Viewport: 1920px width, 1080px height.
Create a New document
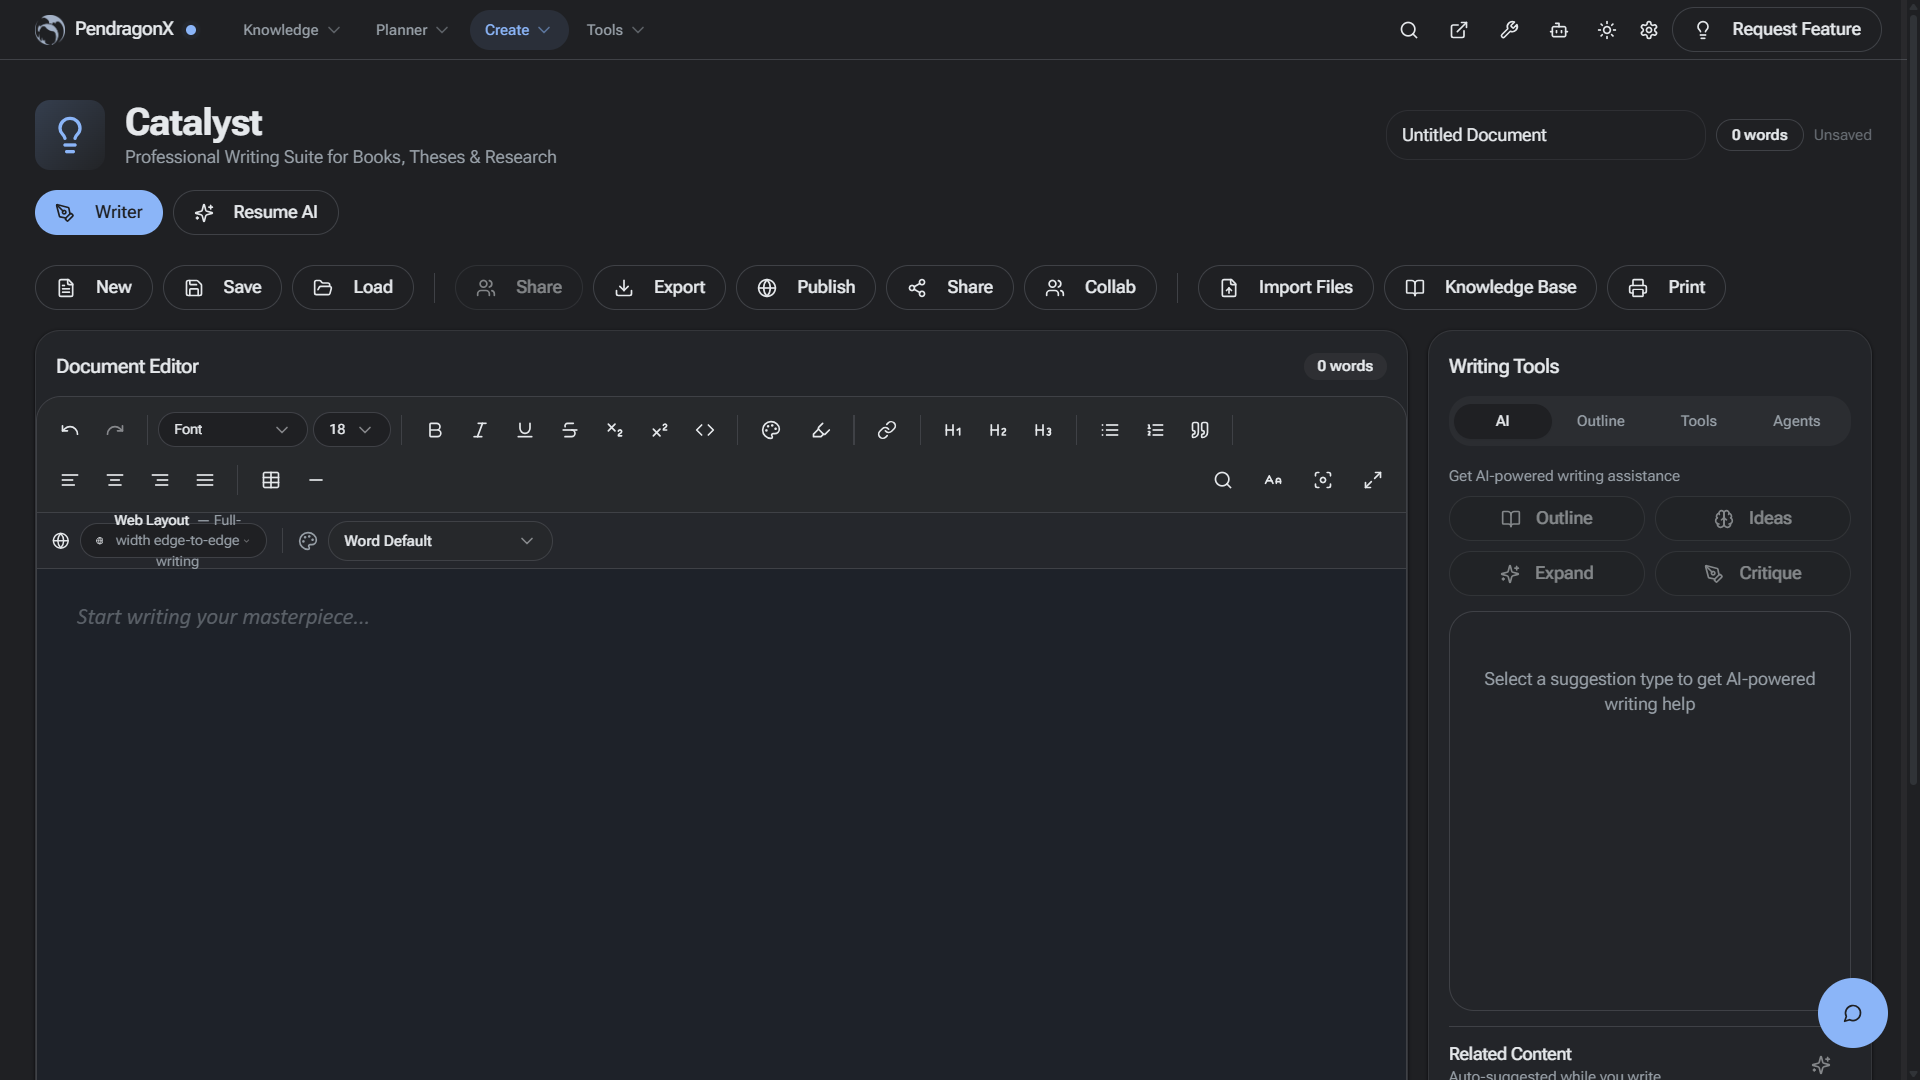(94, 288)
